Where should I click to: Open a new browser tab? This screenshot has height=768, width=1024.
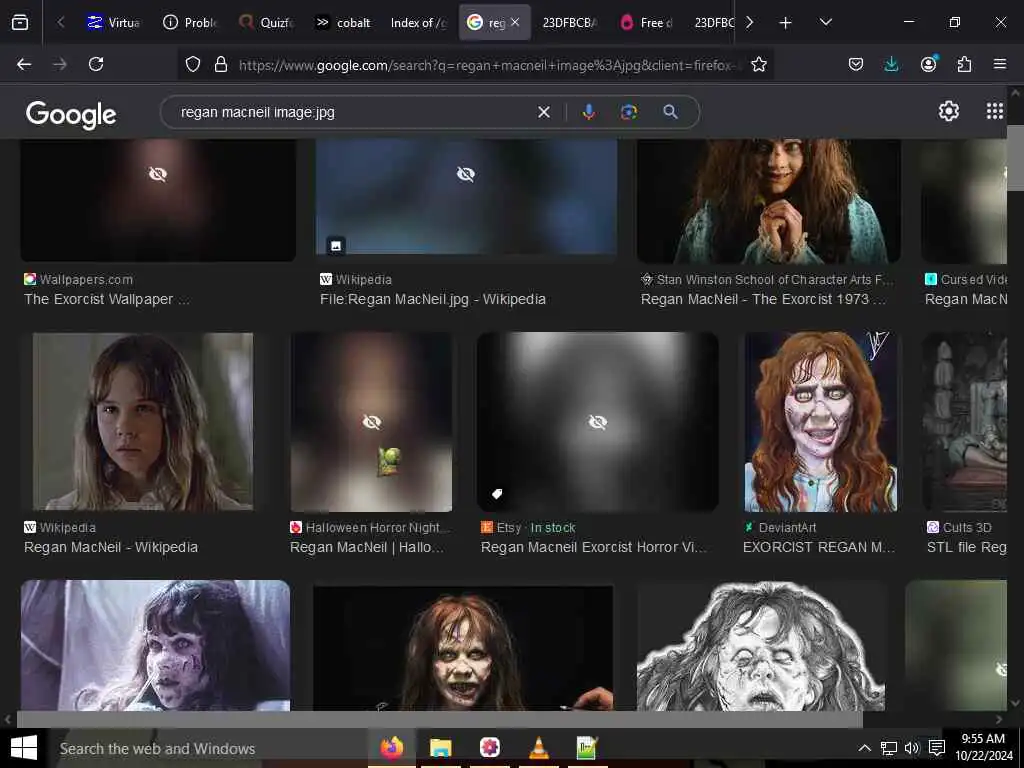(786, 23)
